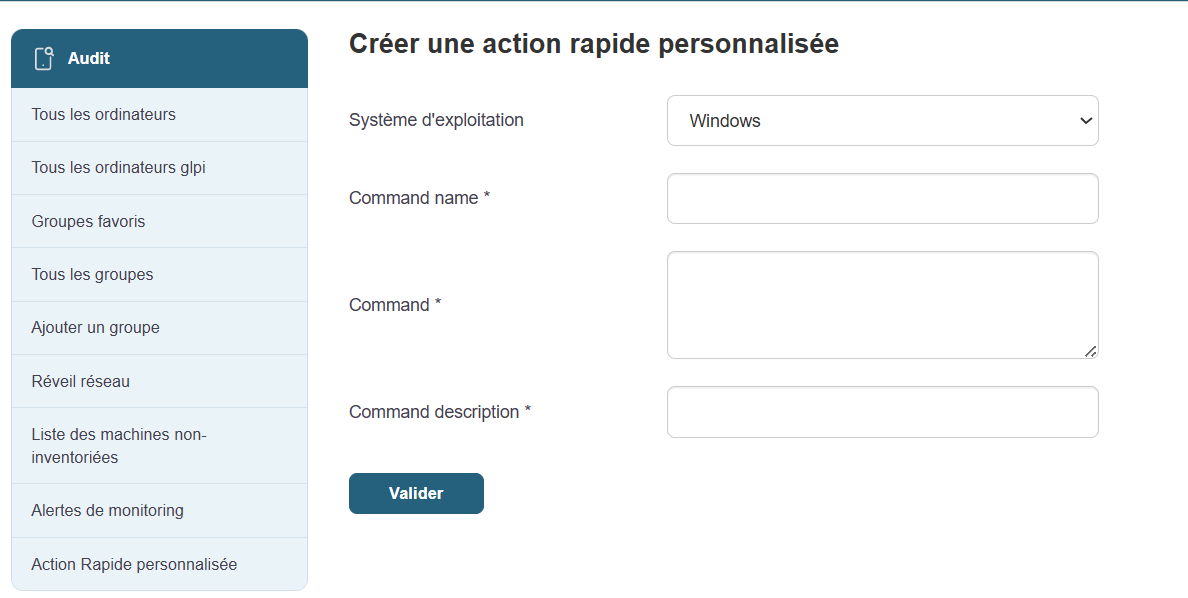Screen dimensions: 1188x598
Task: Choose Ajouter un groupe
Action: click(95, 328)
